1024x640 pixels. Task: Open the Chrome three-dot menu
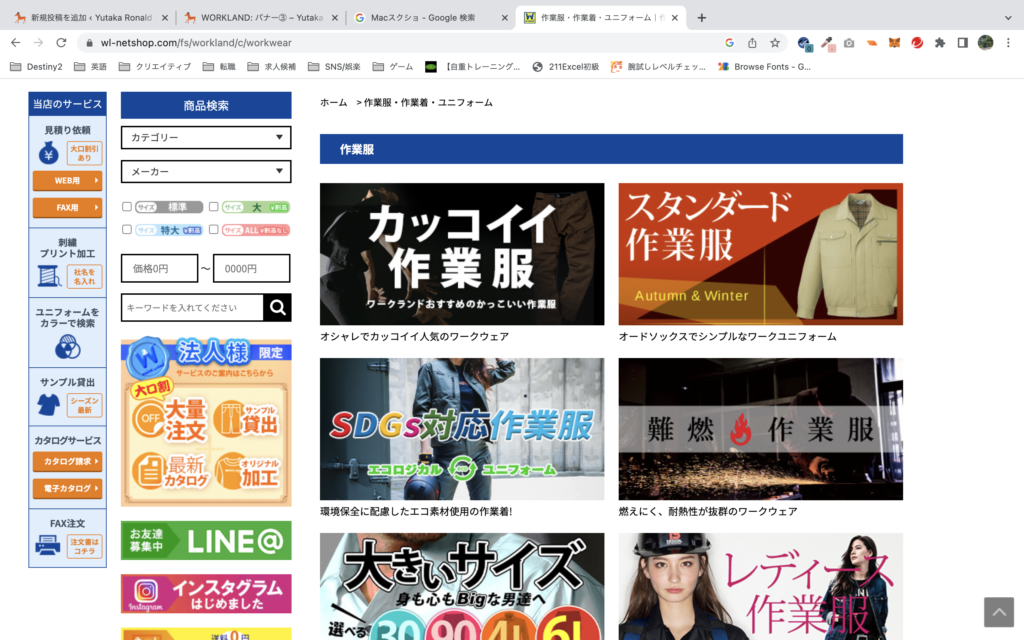tap(1008, 42)
